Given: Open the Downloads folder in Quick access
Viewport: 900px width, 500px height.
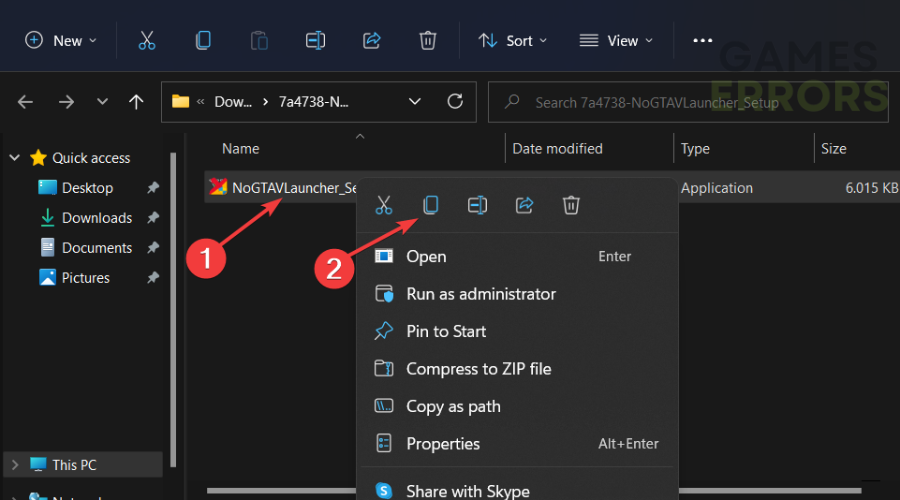Looking at the screenshot, I should point(97,218).
